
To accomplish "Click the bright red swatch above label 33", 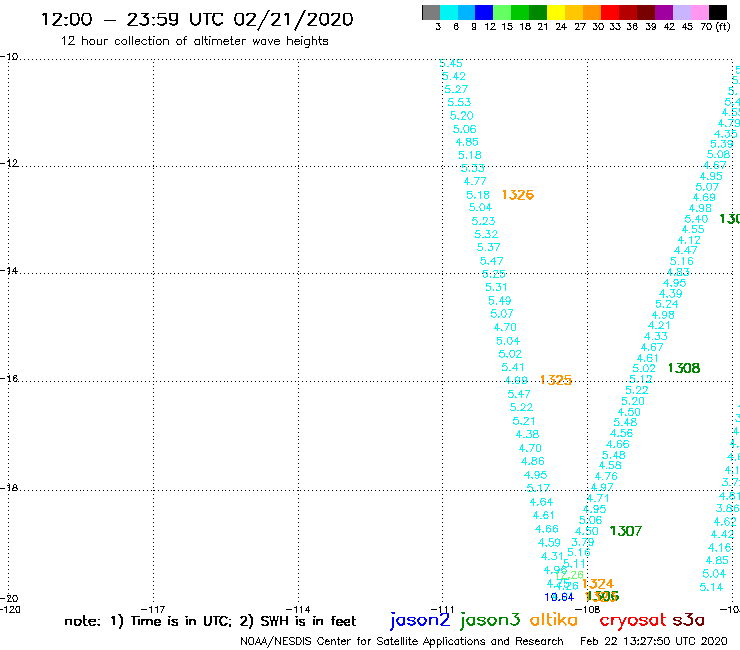I will (610, 12).
